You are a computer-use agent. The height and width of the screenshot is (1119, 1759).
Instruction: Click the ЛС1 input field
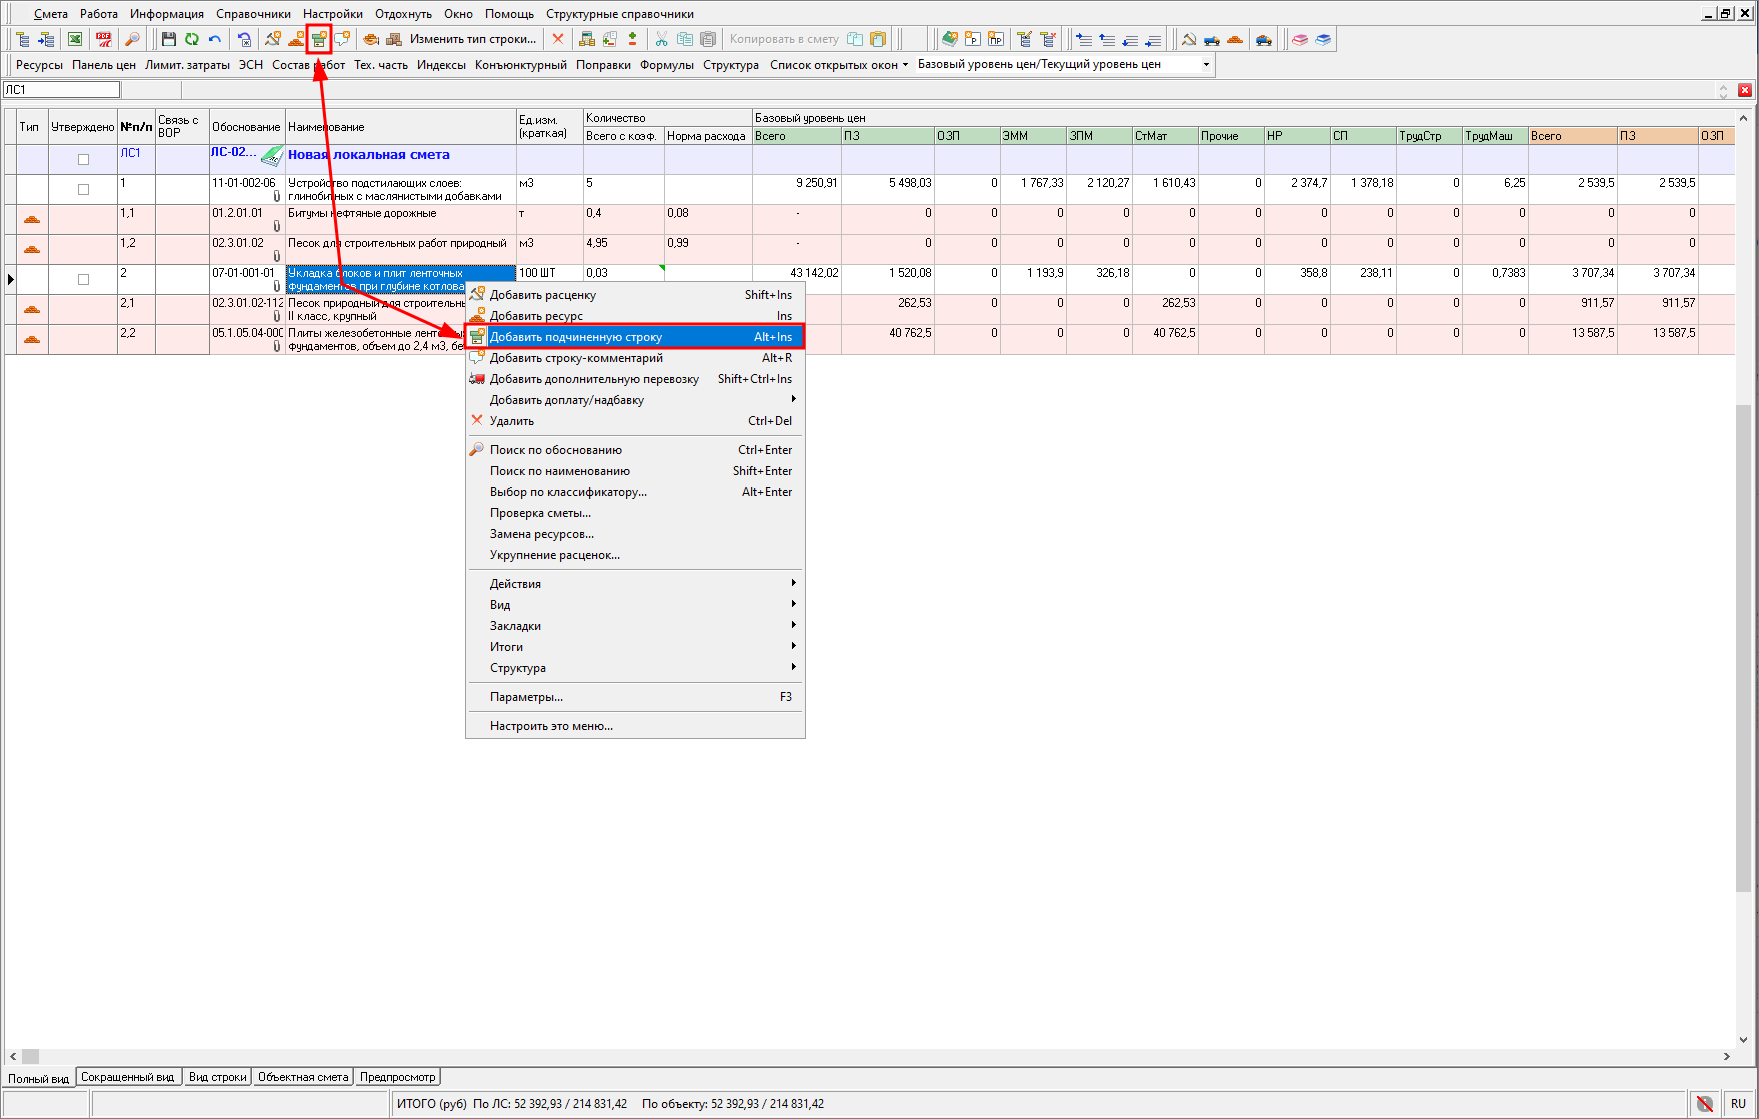(x=61, y=90)
